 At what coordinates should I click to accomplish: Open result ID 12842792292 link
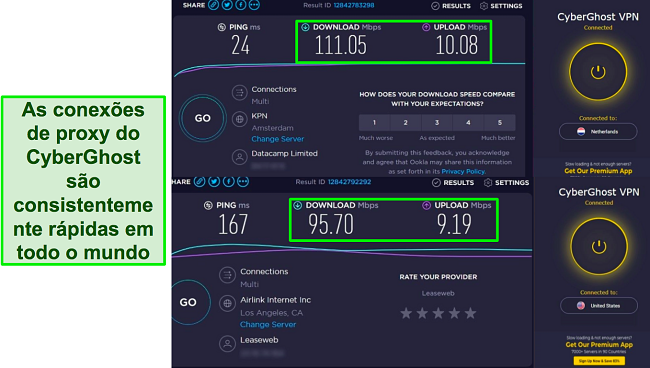tap(349, 182)
